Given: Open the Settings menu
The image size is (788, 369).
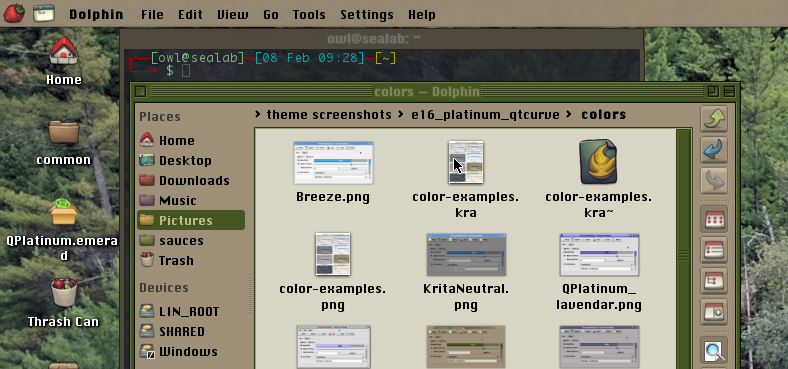Looking at the screenshot, I should (367, 15).
